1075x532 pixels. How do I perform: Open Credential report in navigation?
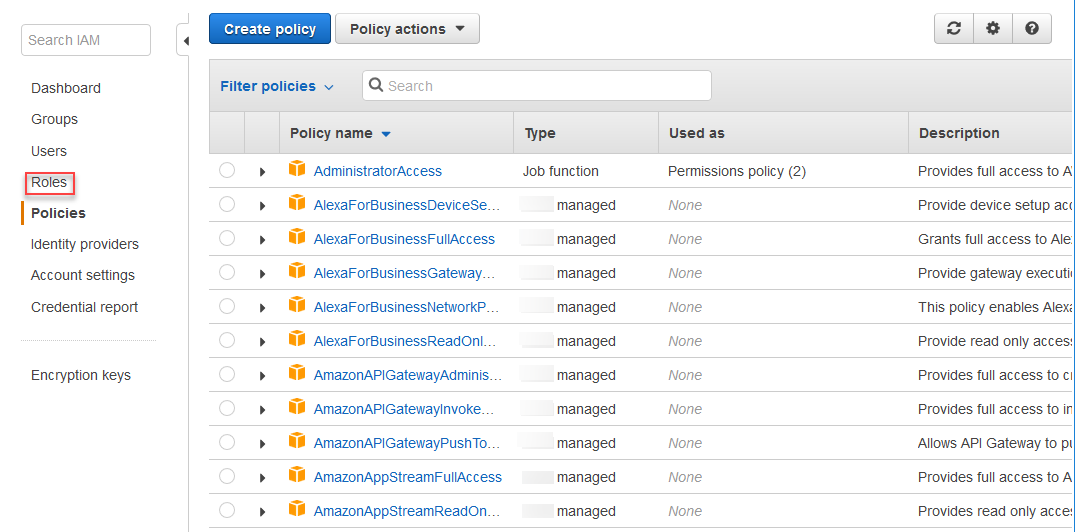84,307
